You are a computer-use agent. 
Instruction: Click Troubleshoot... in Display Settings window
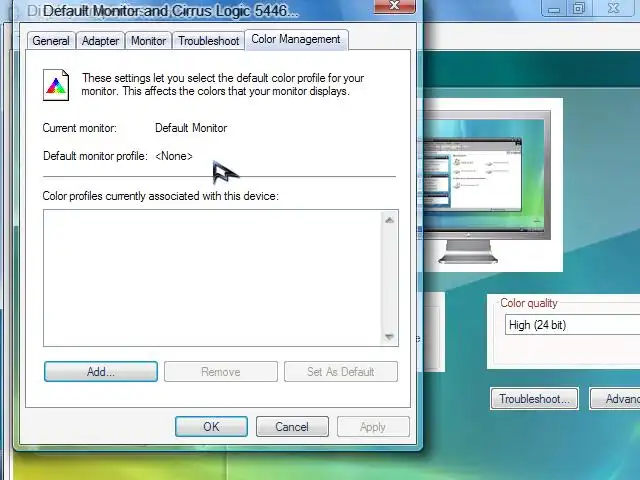534,398
